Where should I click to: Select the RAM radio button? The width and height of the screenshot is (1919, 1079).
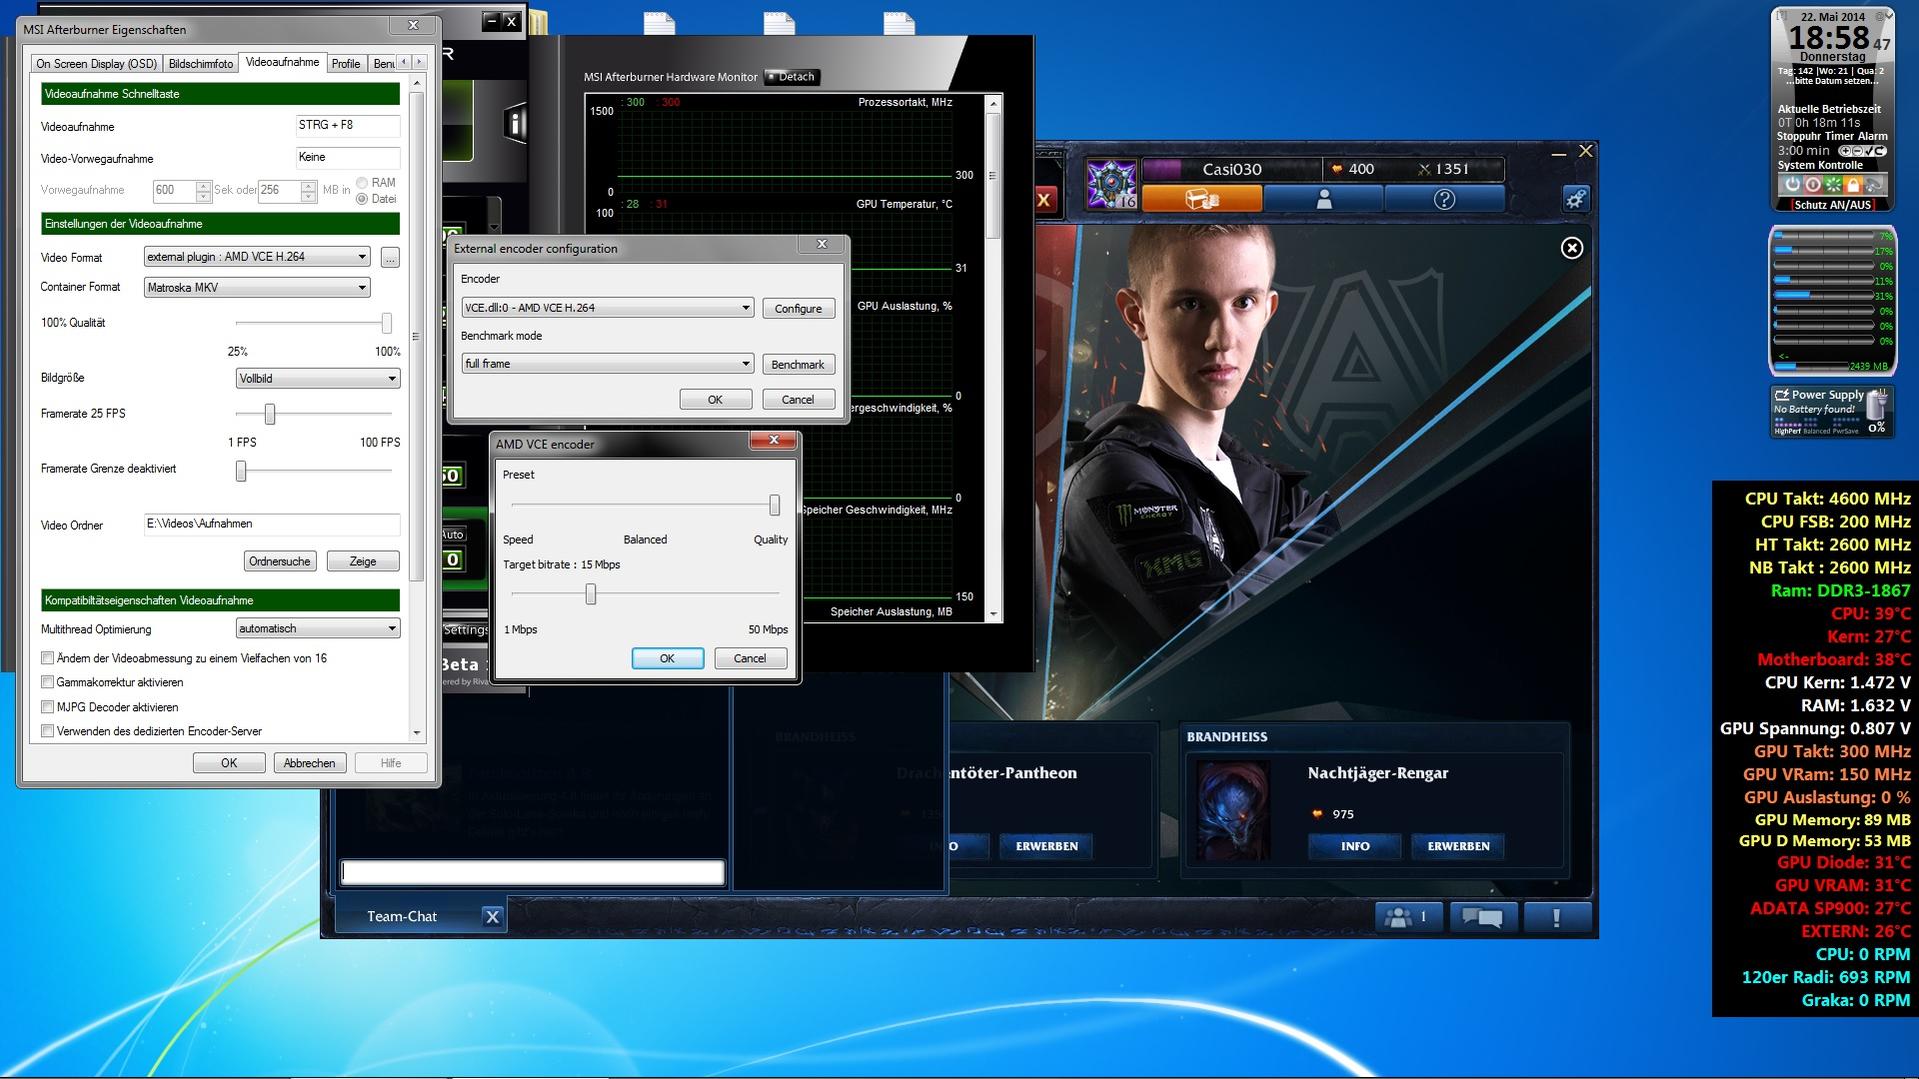tap(362, 183)
